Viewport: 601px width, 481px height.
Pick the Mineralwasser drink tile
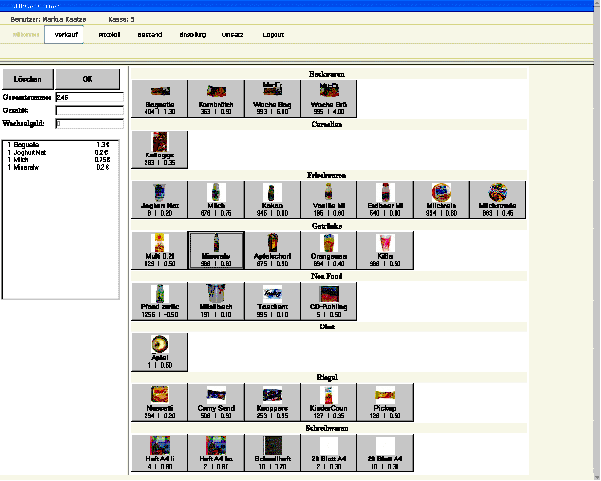point(216,248)
